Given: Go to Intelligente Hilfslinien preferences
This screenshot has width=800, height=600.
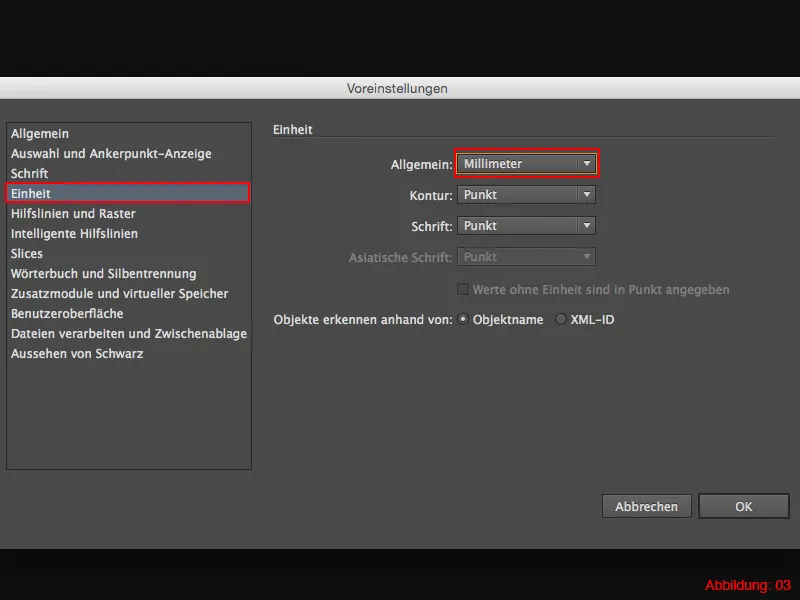Looking at the screenshot, I should tap(129, 234).
